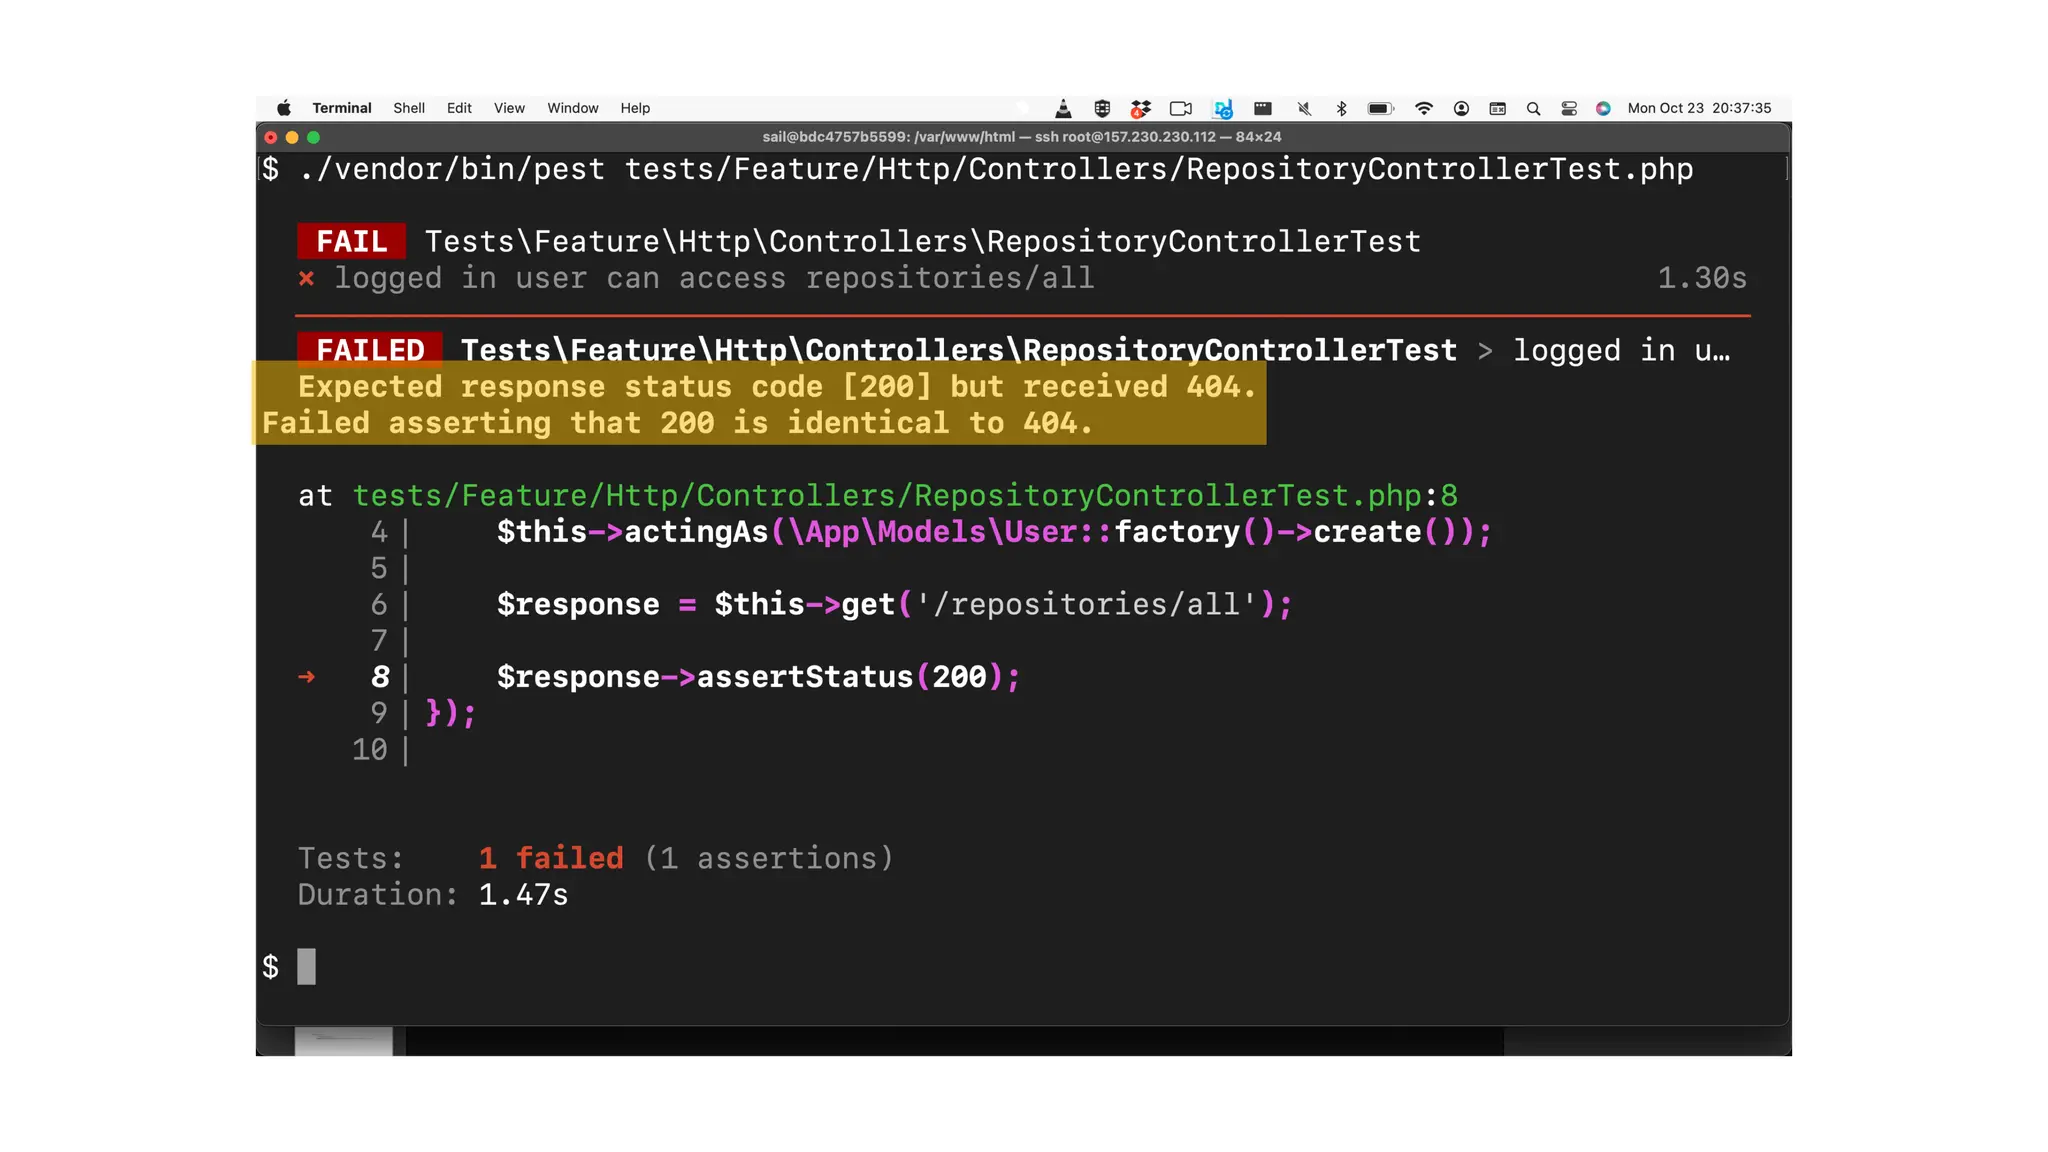Click the Spotlight search magnifier icon

(x=1533, y=108)
